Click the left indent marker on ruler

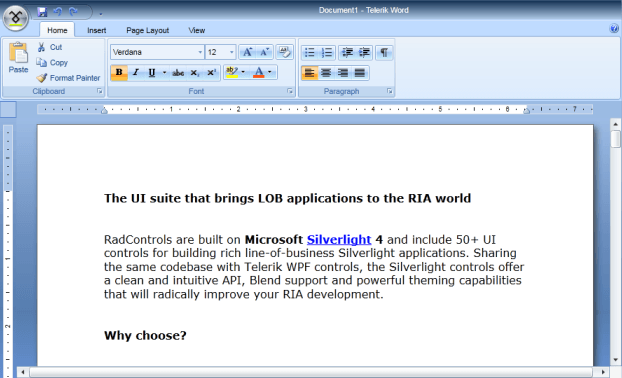(104, 110)
